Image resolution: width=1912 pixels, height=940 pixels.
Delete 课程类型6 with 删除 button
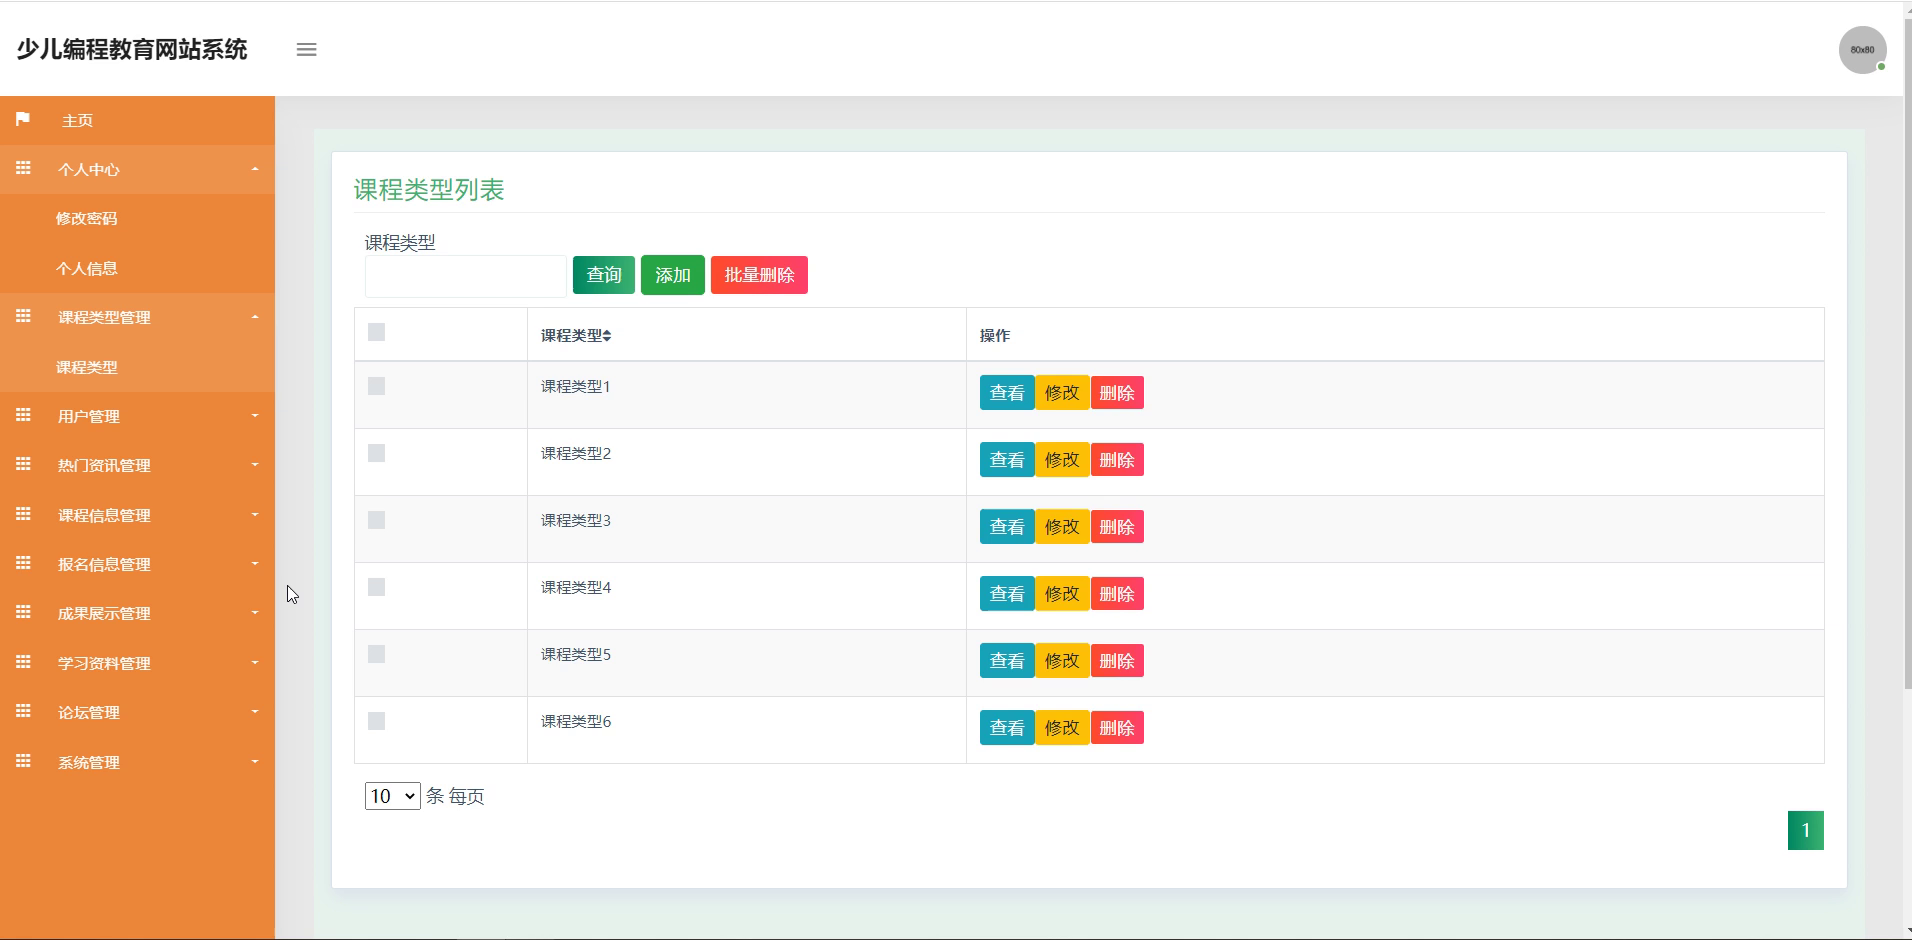(1117, 728)
